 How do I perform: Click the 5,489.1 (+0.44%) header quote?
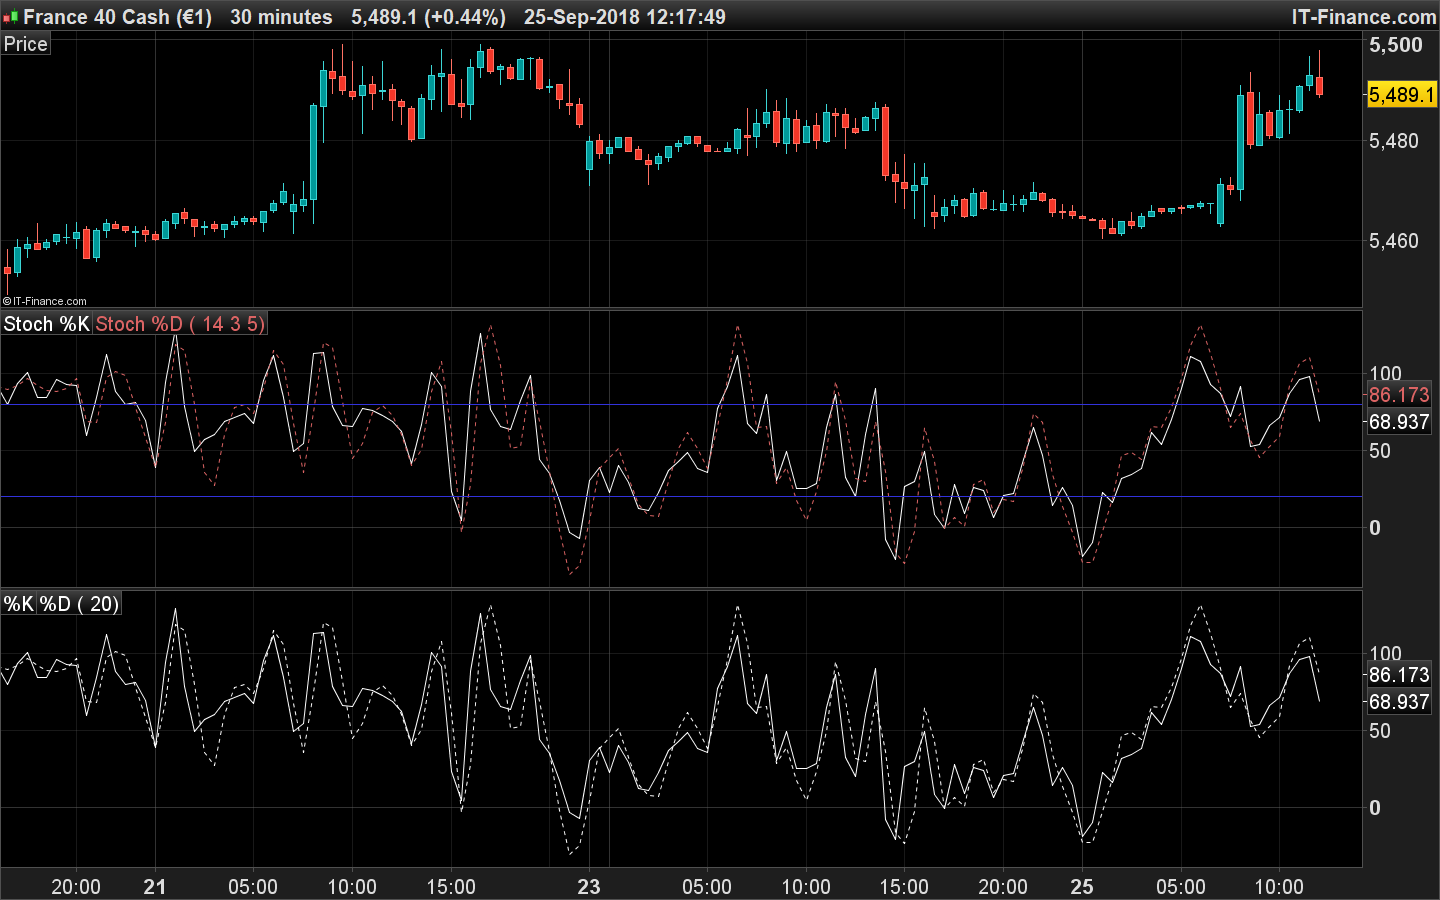428,17
